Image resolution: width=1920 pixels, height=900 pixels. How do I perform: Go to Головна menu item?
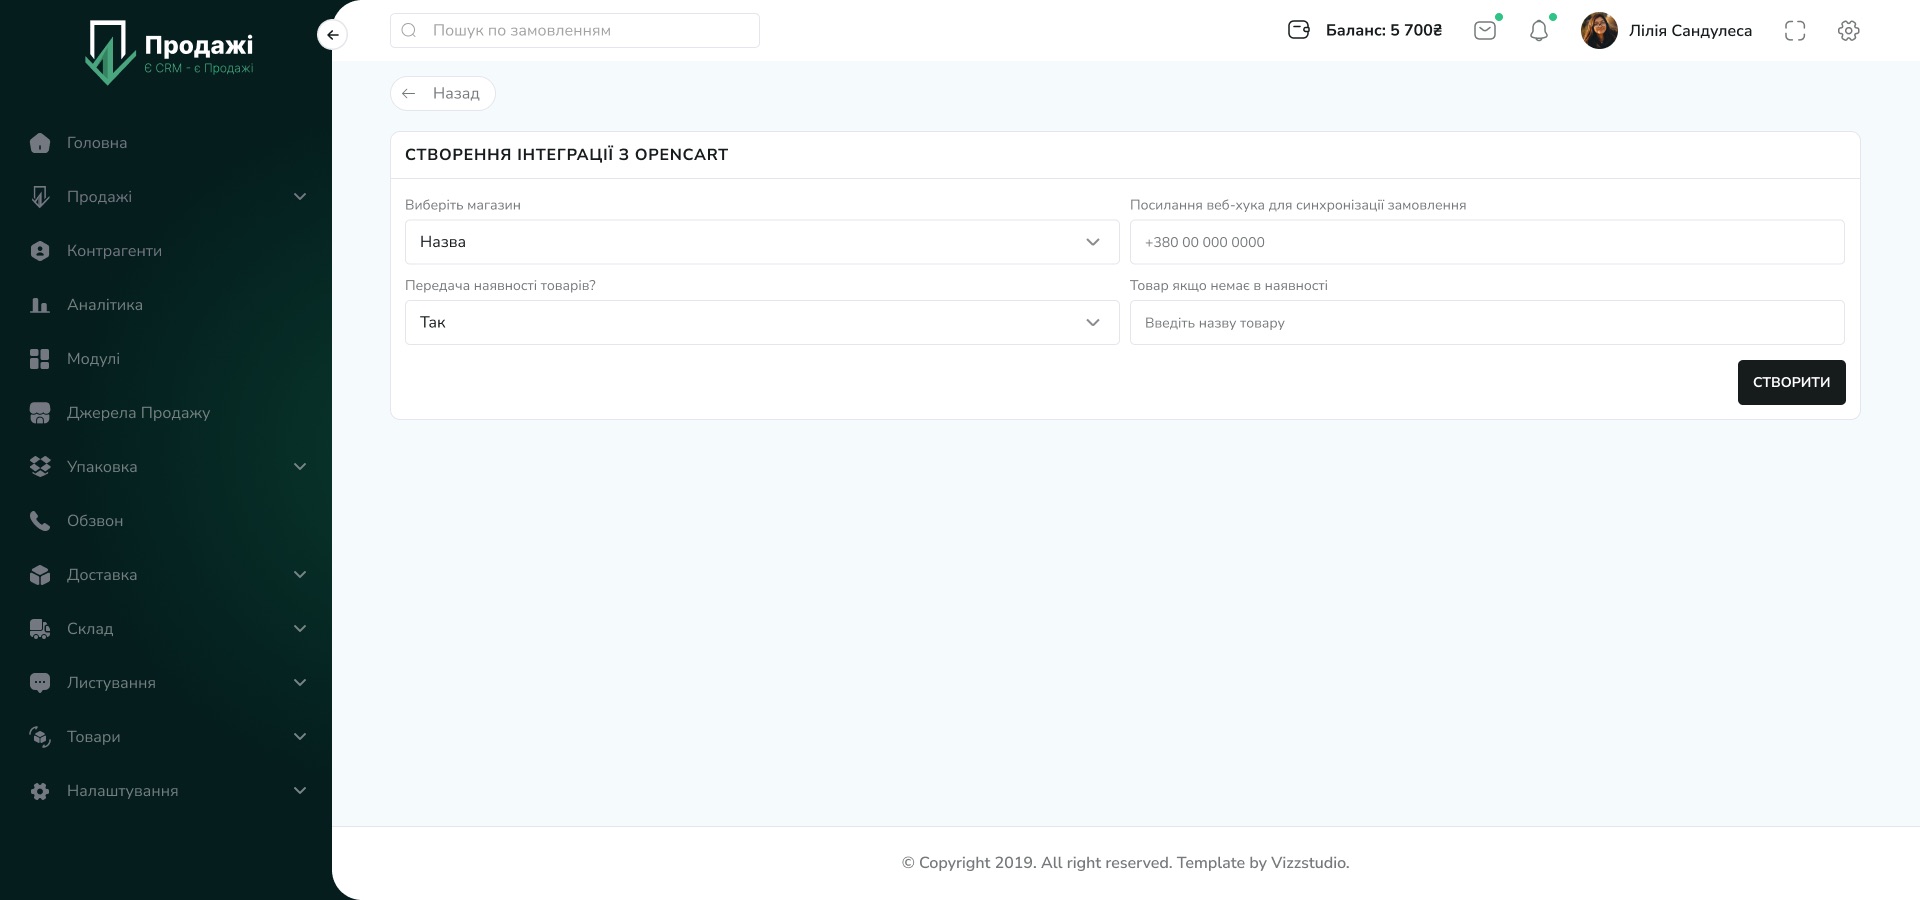tap(97, 143)
